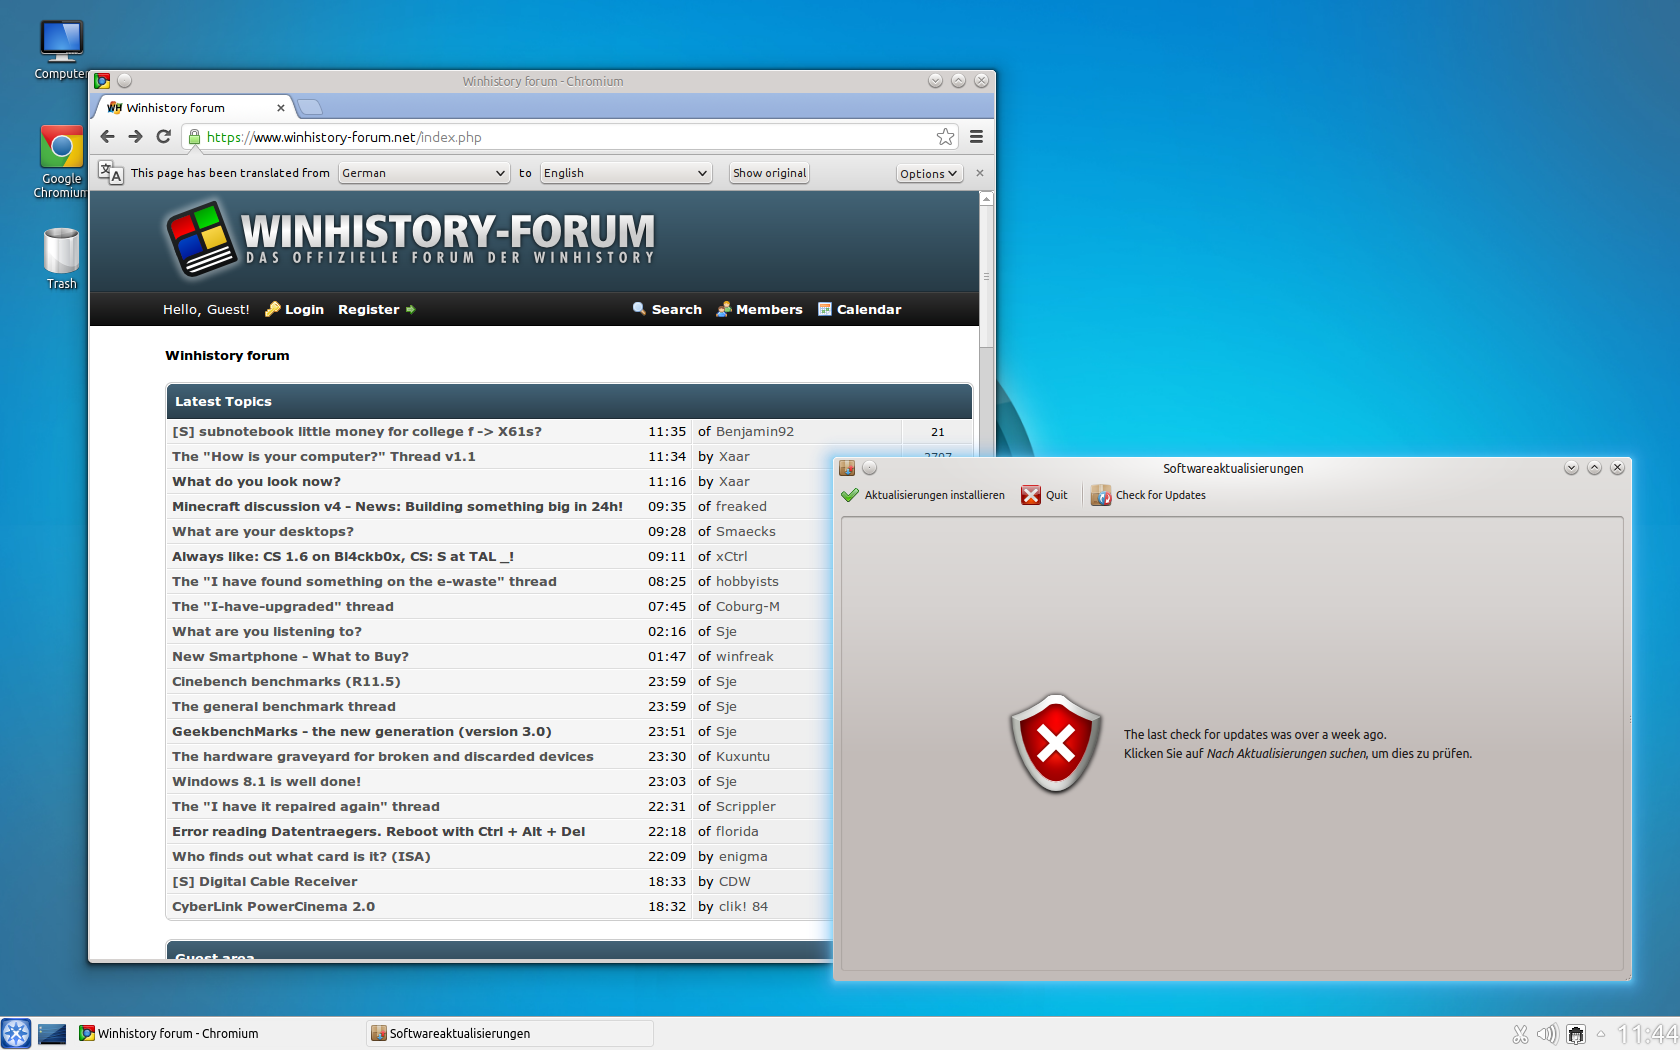This screenshot has height=1050, width=1680.
Task: Click the translate icon in the translation bar
Action: (110, 172)
